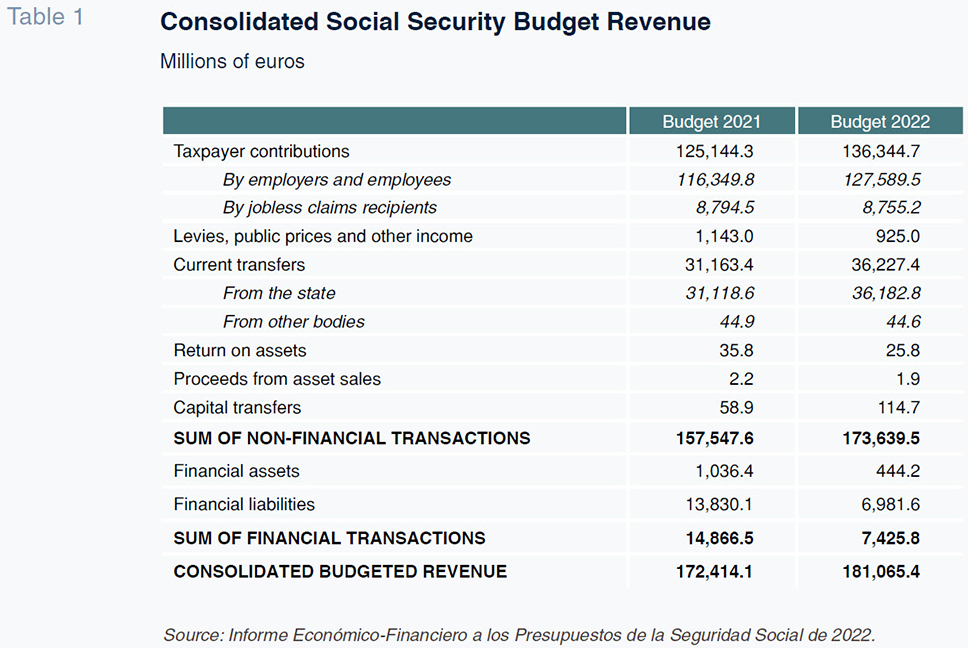Select Financial assets 2021 value 1,036.4
The width and height of the screenshot is (969, 648).
point(724,471)
